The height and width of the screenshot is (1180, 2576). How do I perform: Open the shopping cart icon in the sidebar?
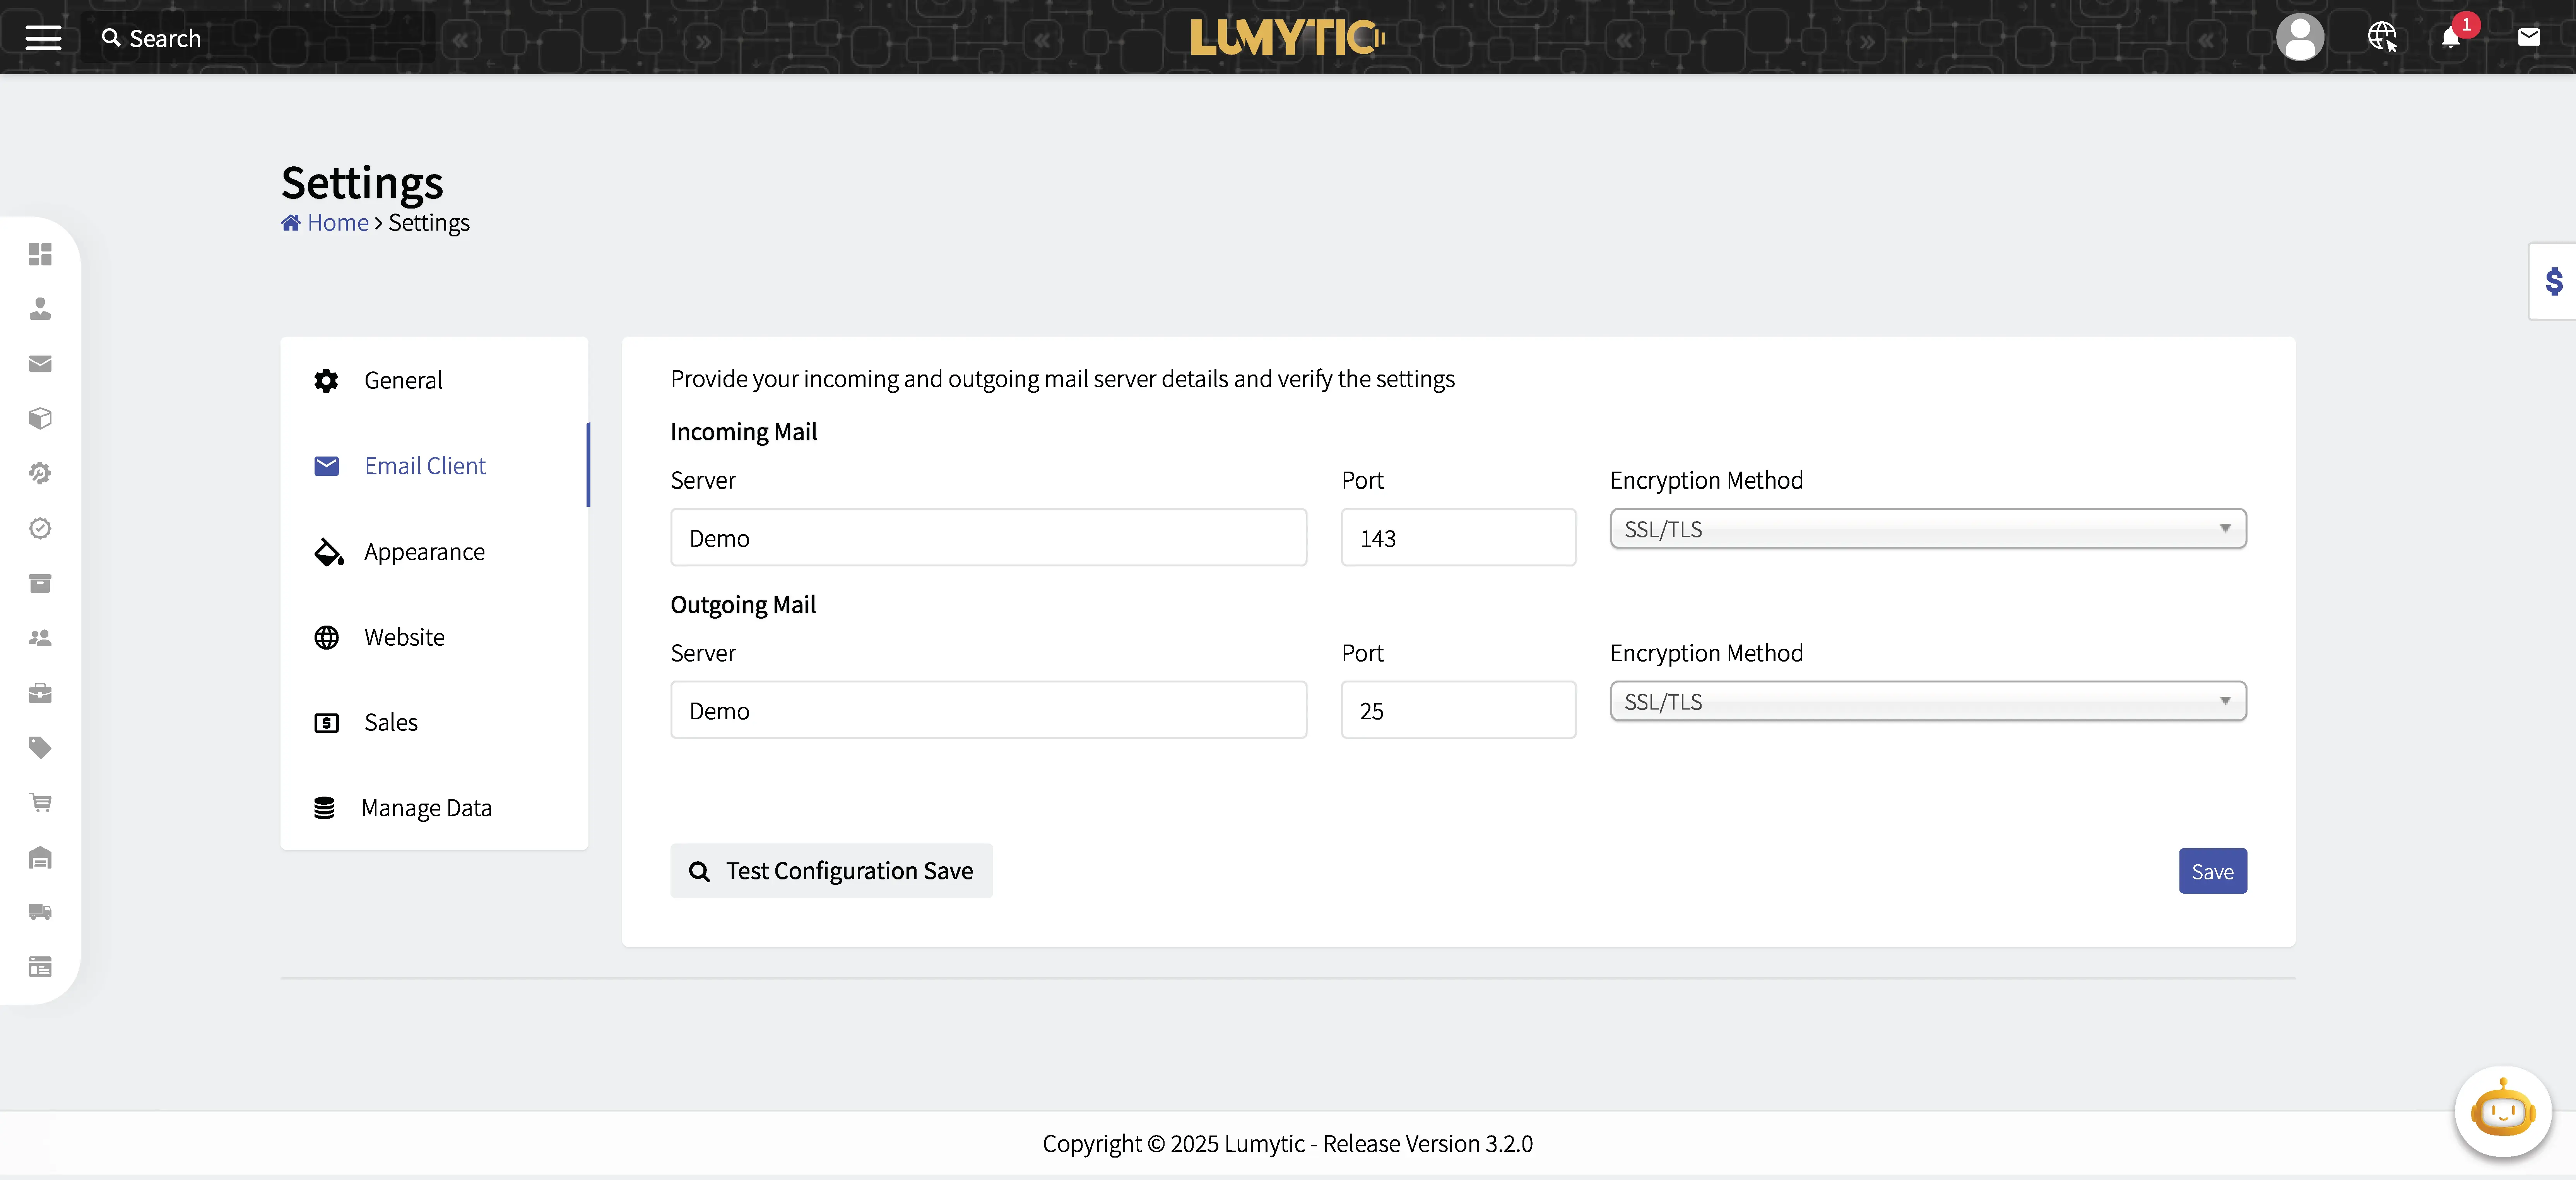(x=40, y=803)
